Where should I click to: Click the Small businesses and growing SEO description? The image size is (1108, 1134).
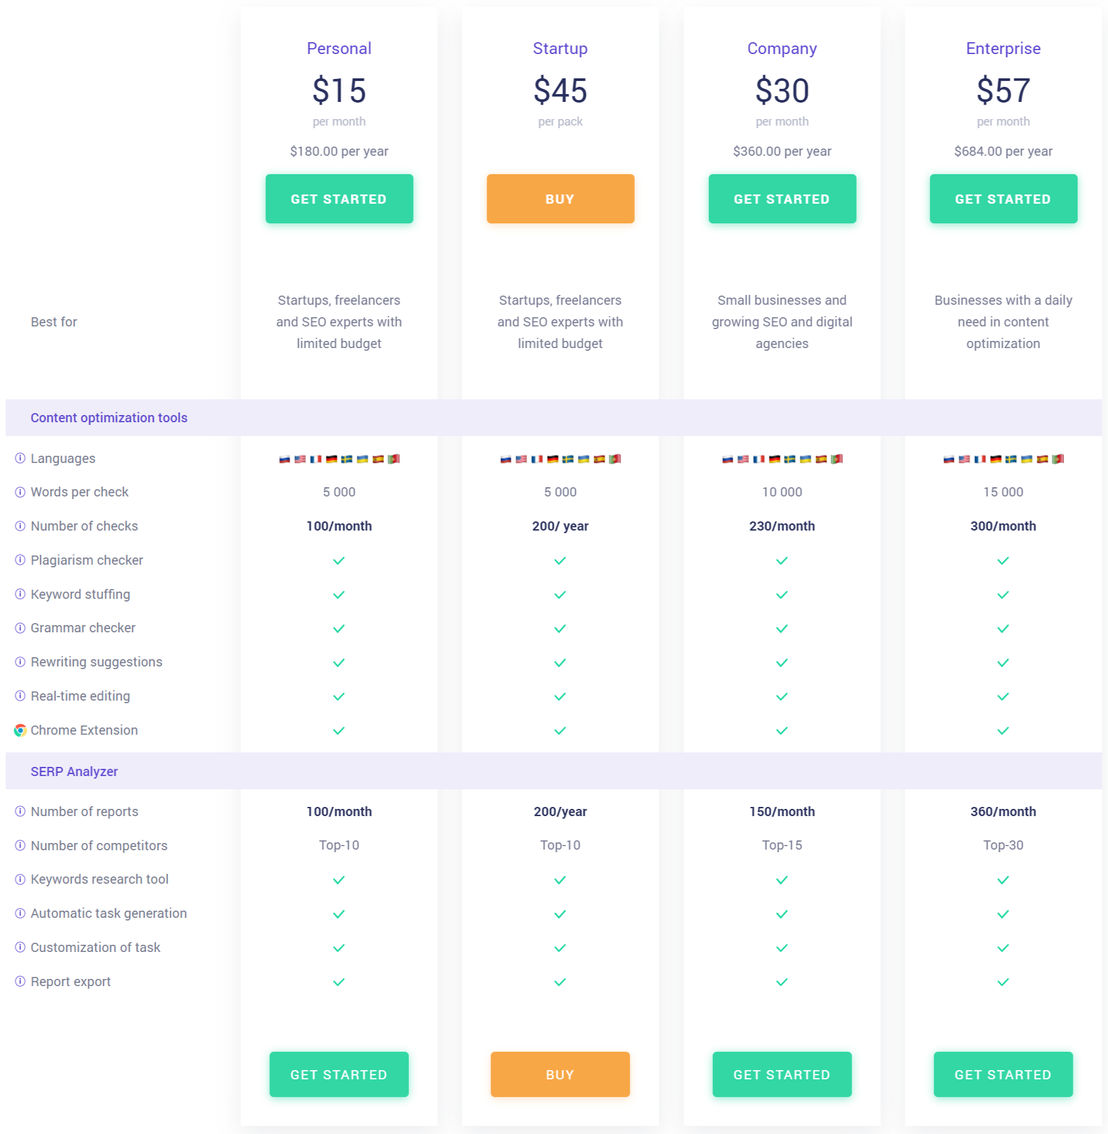tap(782, 322)
